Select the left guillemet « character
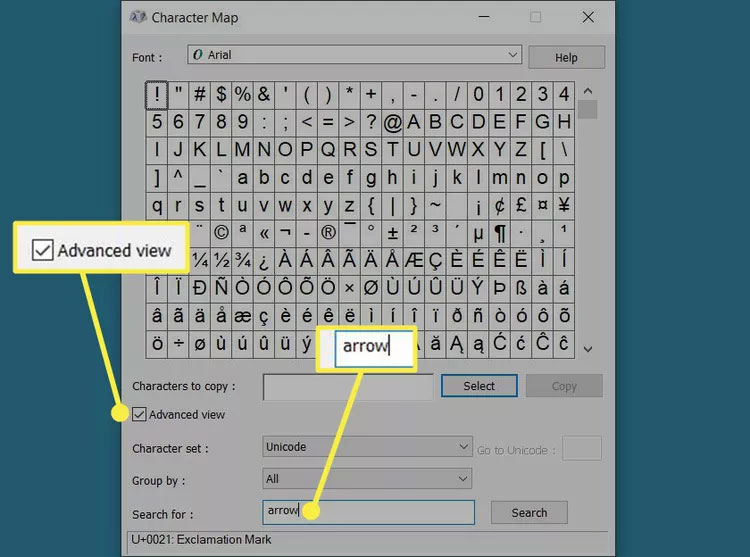750x557 pixels. coord(264,233)
